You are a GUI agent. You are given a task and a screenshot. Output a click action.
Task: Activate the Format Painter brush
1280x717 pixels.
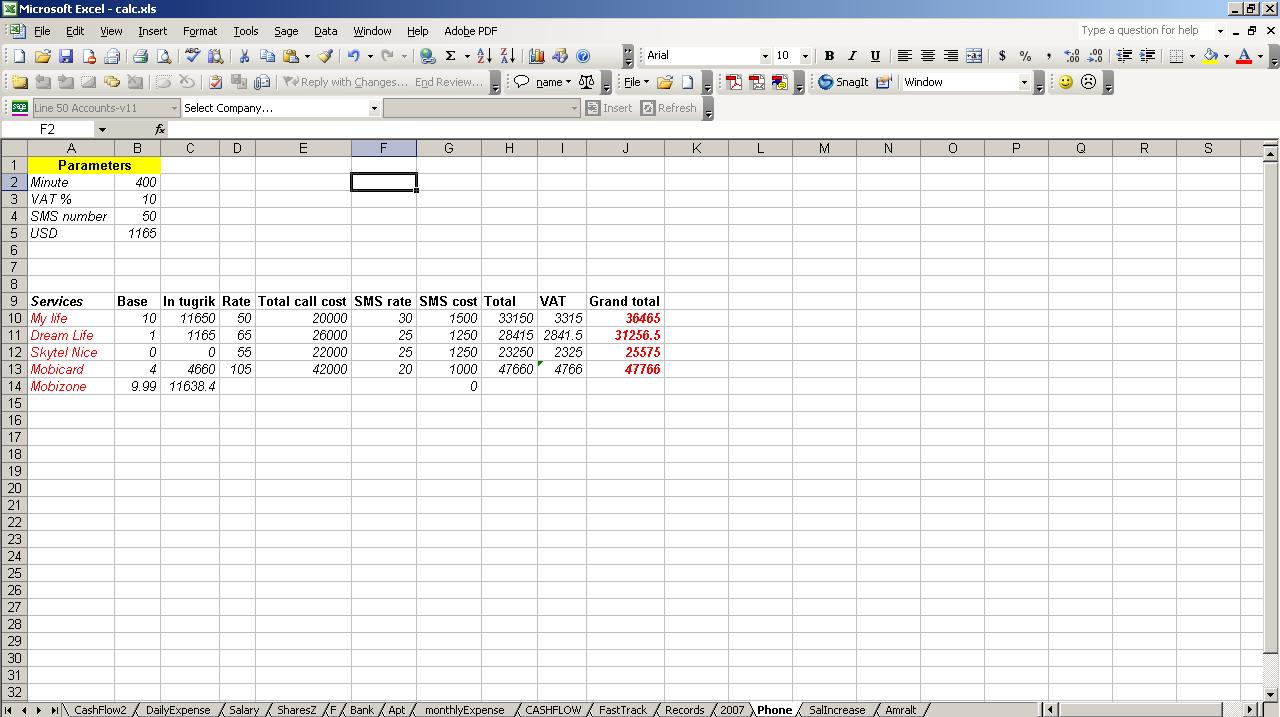[325, 56]
